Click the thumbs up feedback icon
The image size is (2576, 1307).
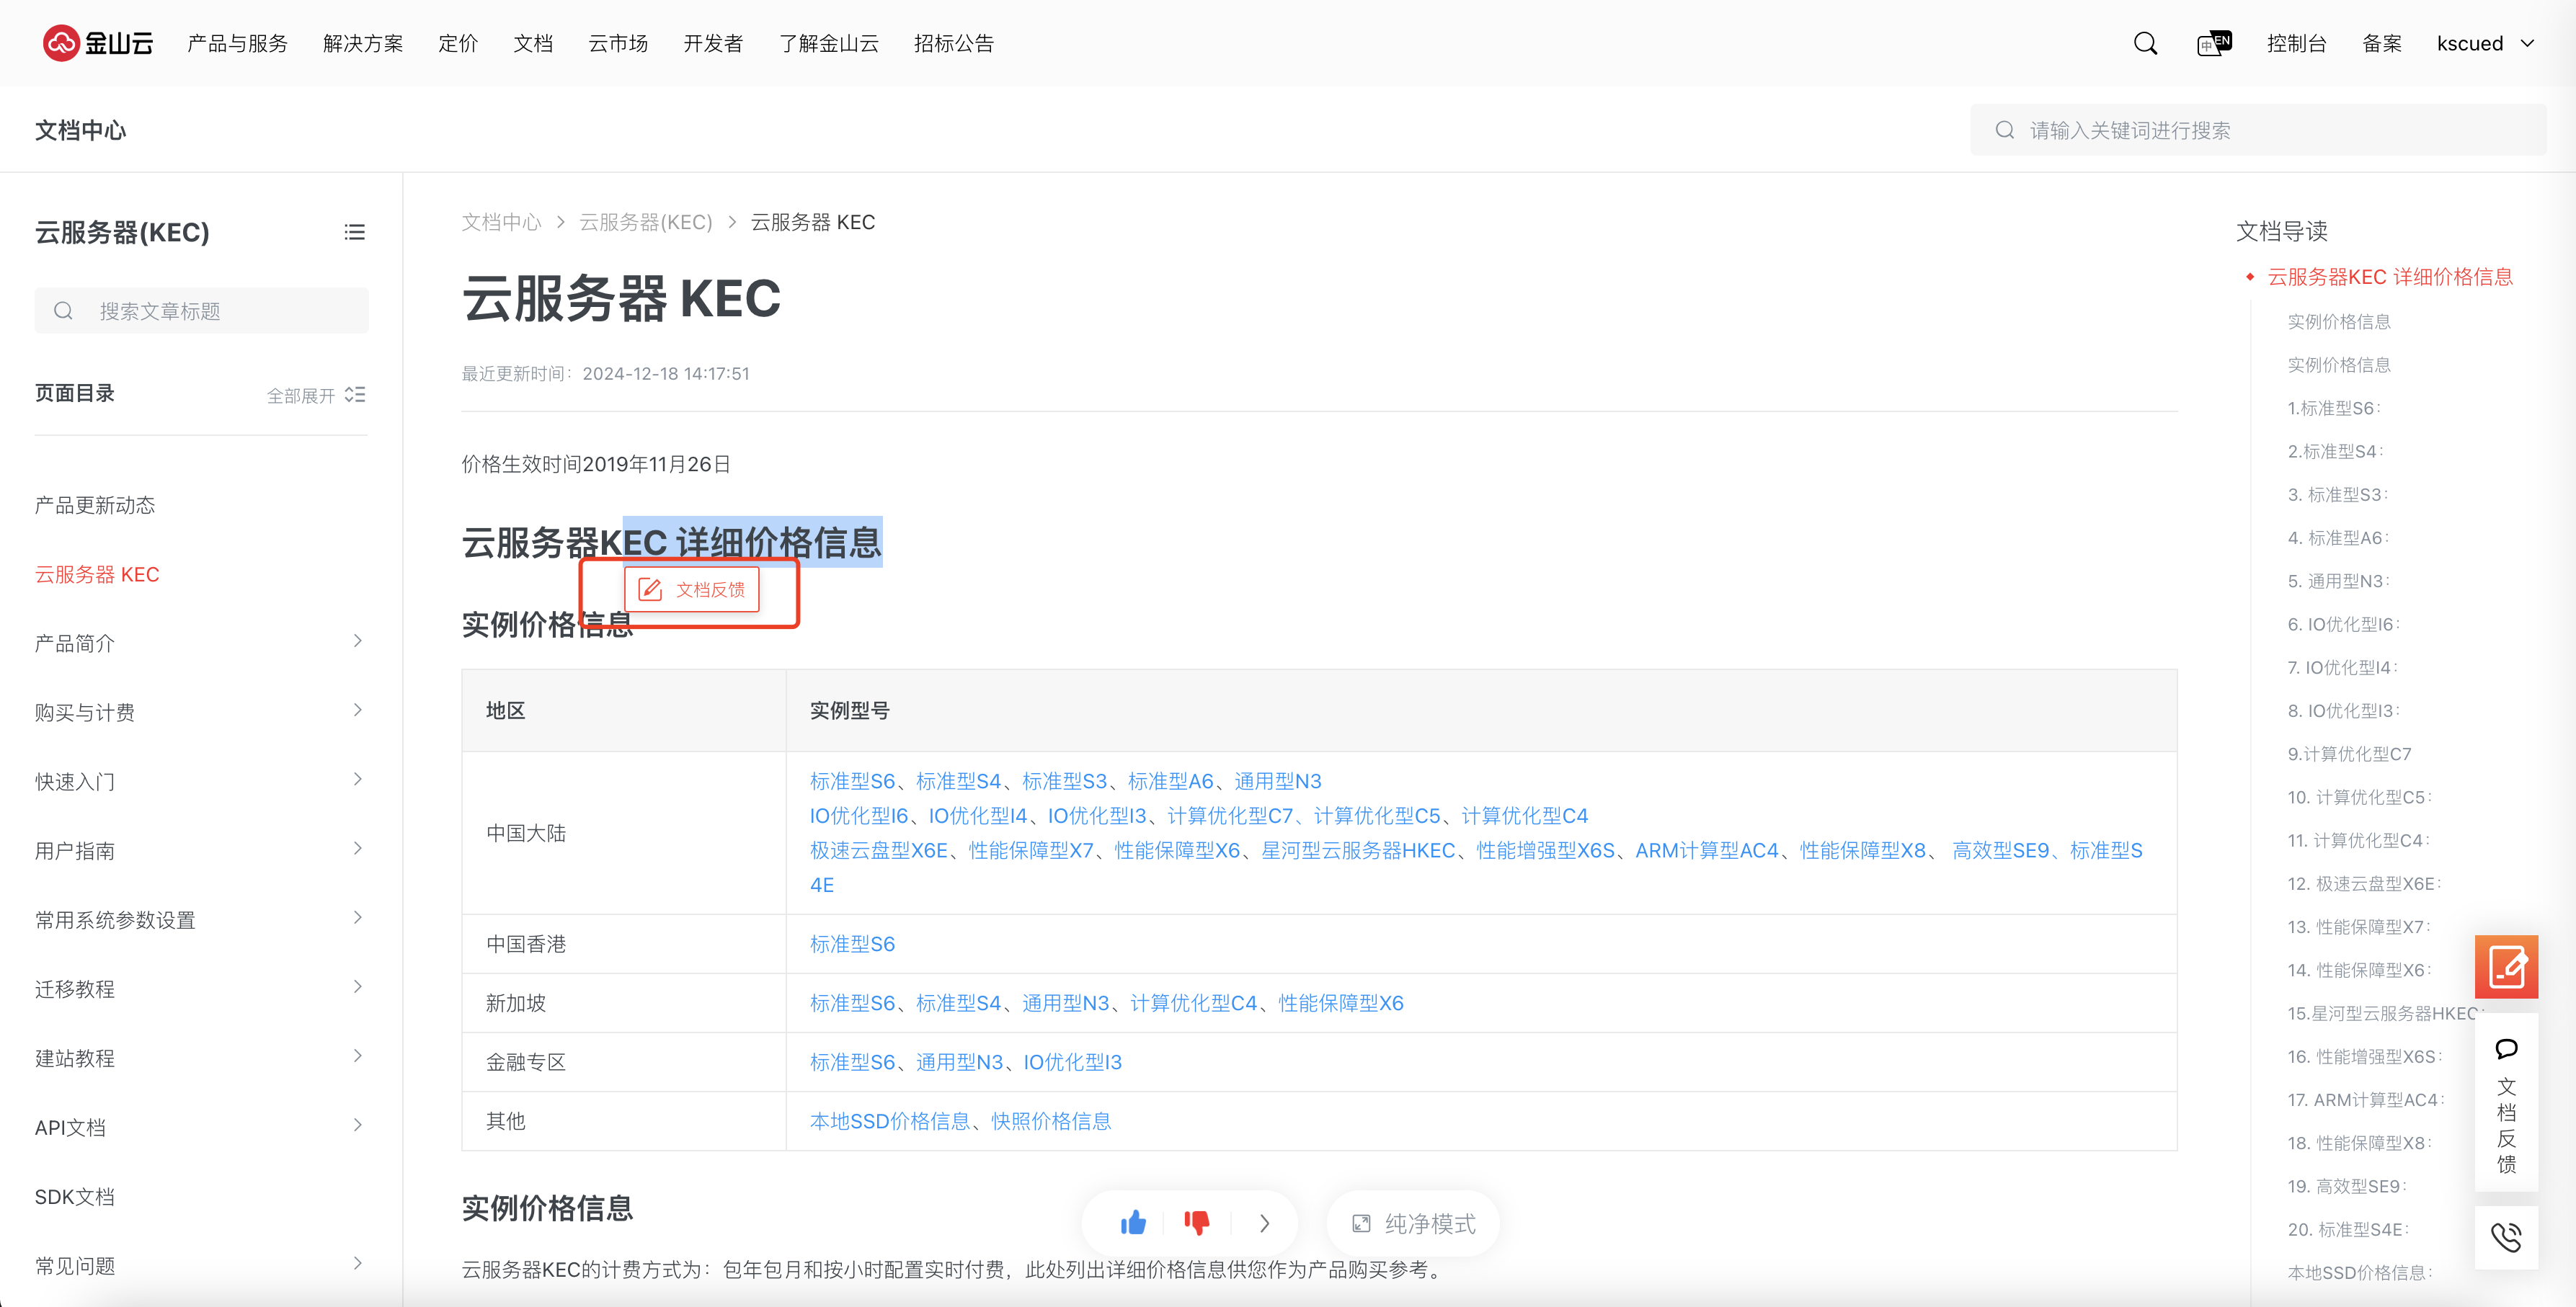1133,1222
